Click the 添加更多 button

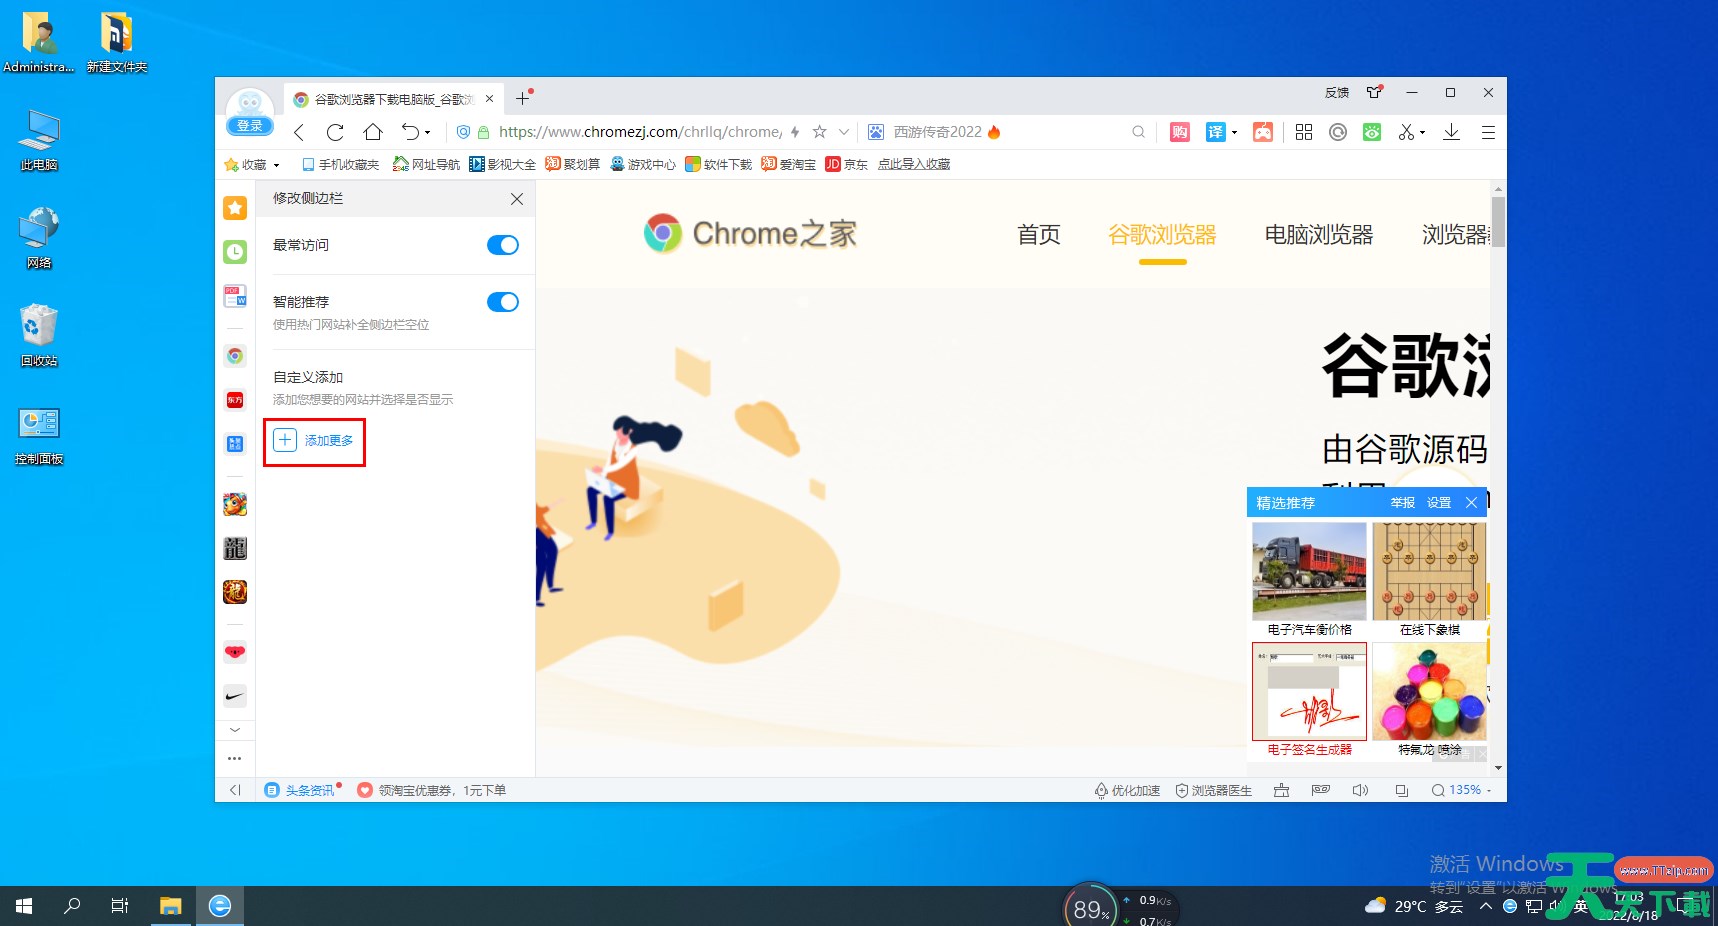[x=314, y=441]
